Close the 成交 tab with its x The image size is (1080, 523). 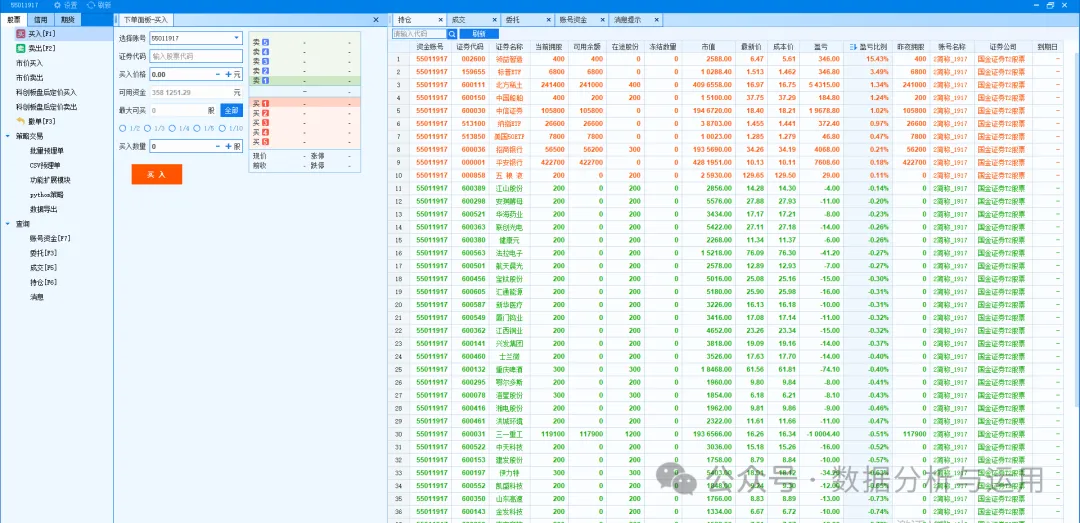(x=495, y=20)
